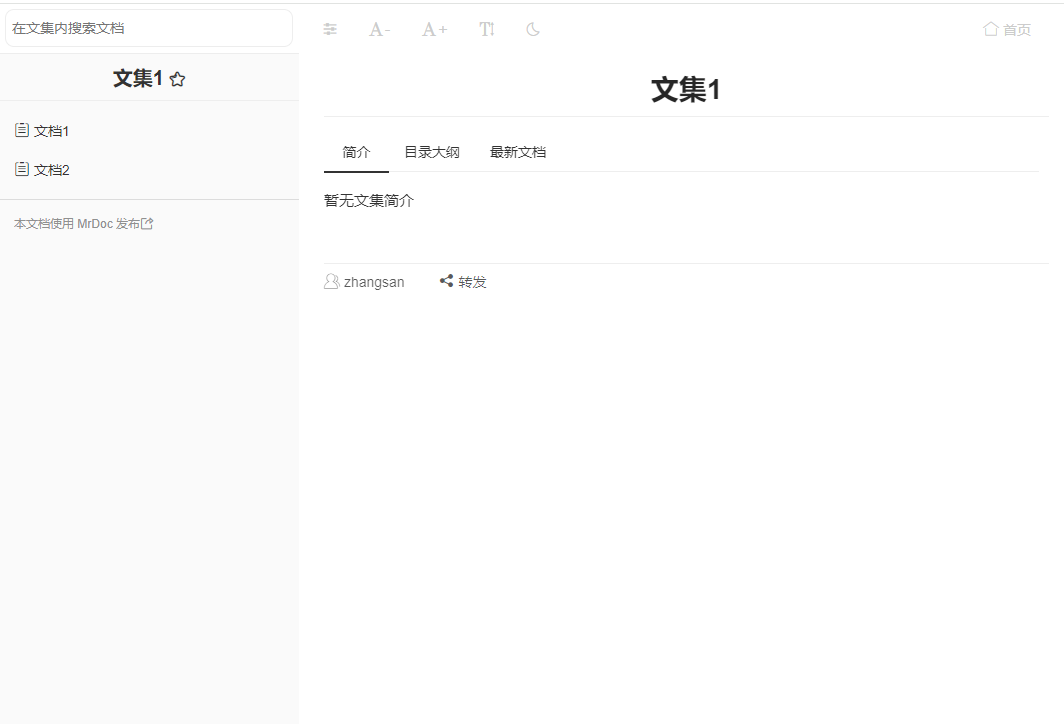Viewport: 1064px width, 724px height.
Task: Click the user avatar icon beside zhangsan
Action: coord(332,282)
